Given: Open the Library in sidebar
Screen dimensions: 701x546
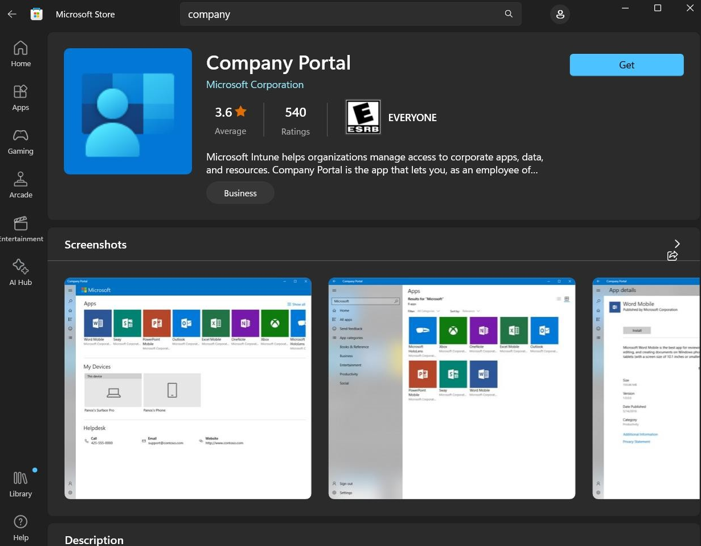Looking at the screenshot, I should [x=20, y=484].
